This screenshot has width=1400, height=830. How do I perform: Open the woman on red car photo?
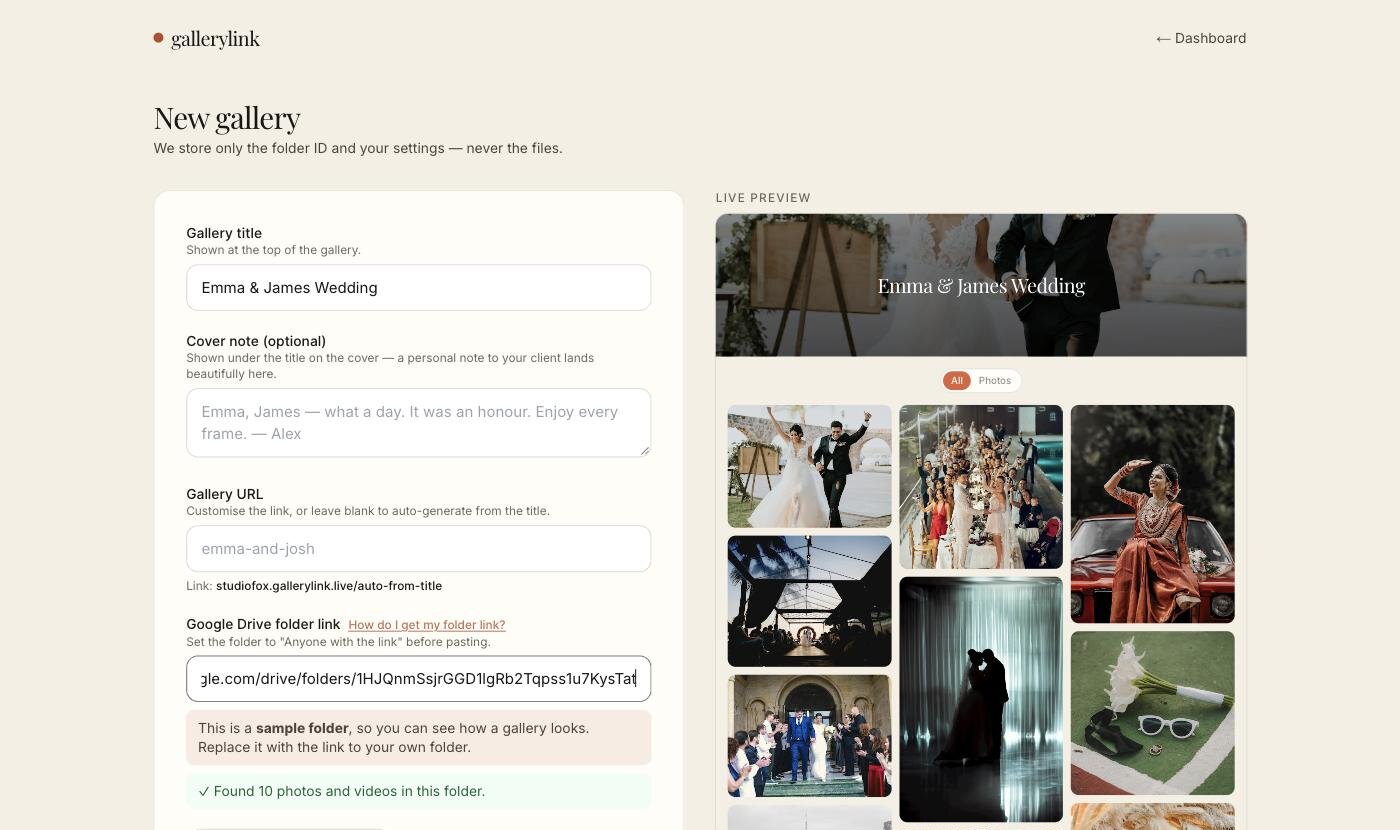(1153, 514)
